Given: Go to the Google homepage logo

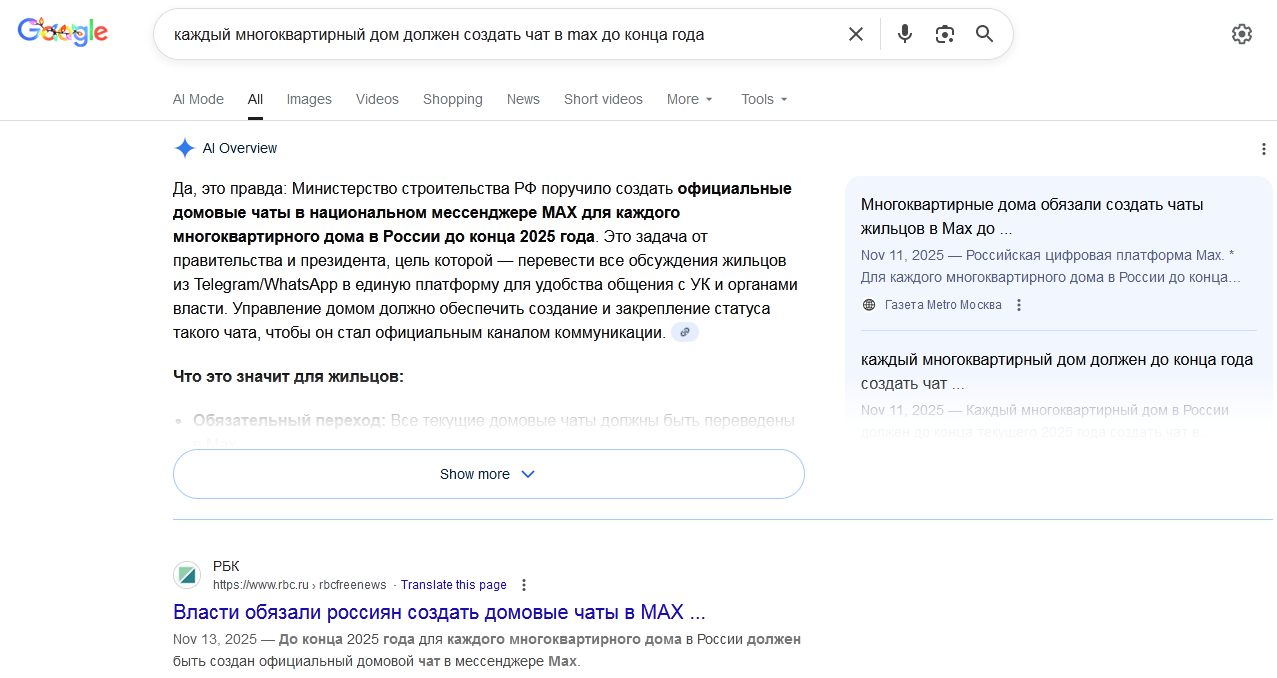Looking at the screenshot, I should (x=63, y=32).
